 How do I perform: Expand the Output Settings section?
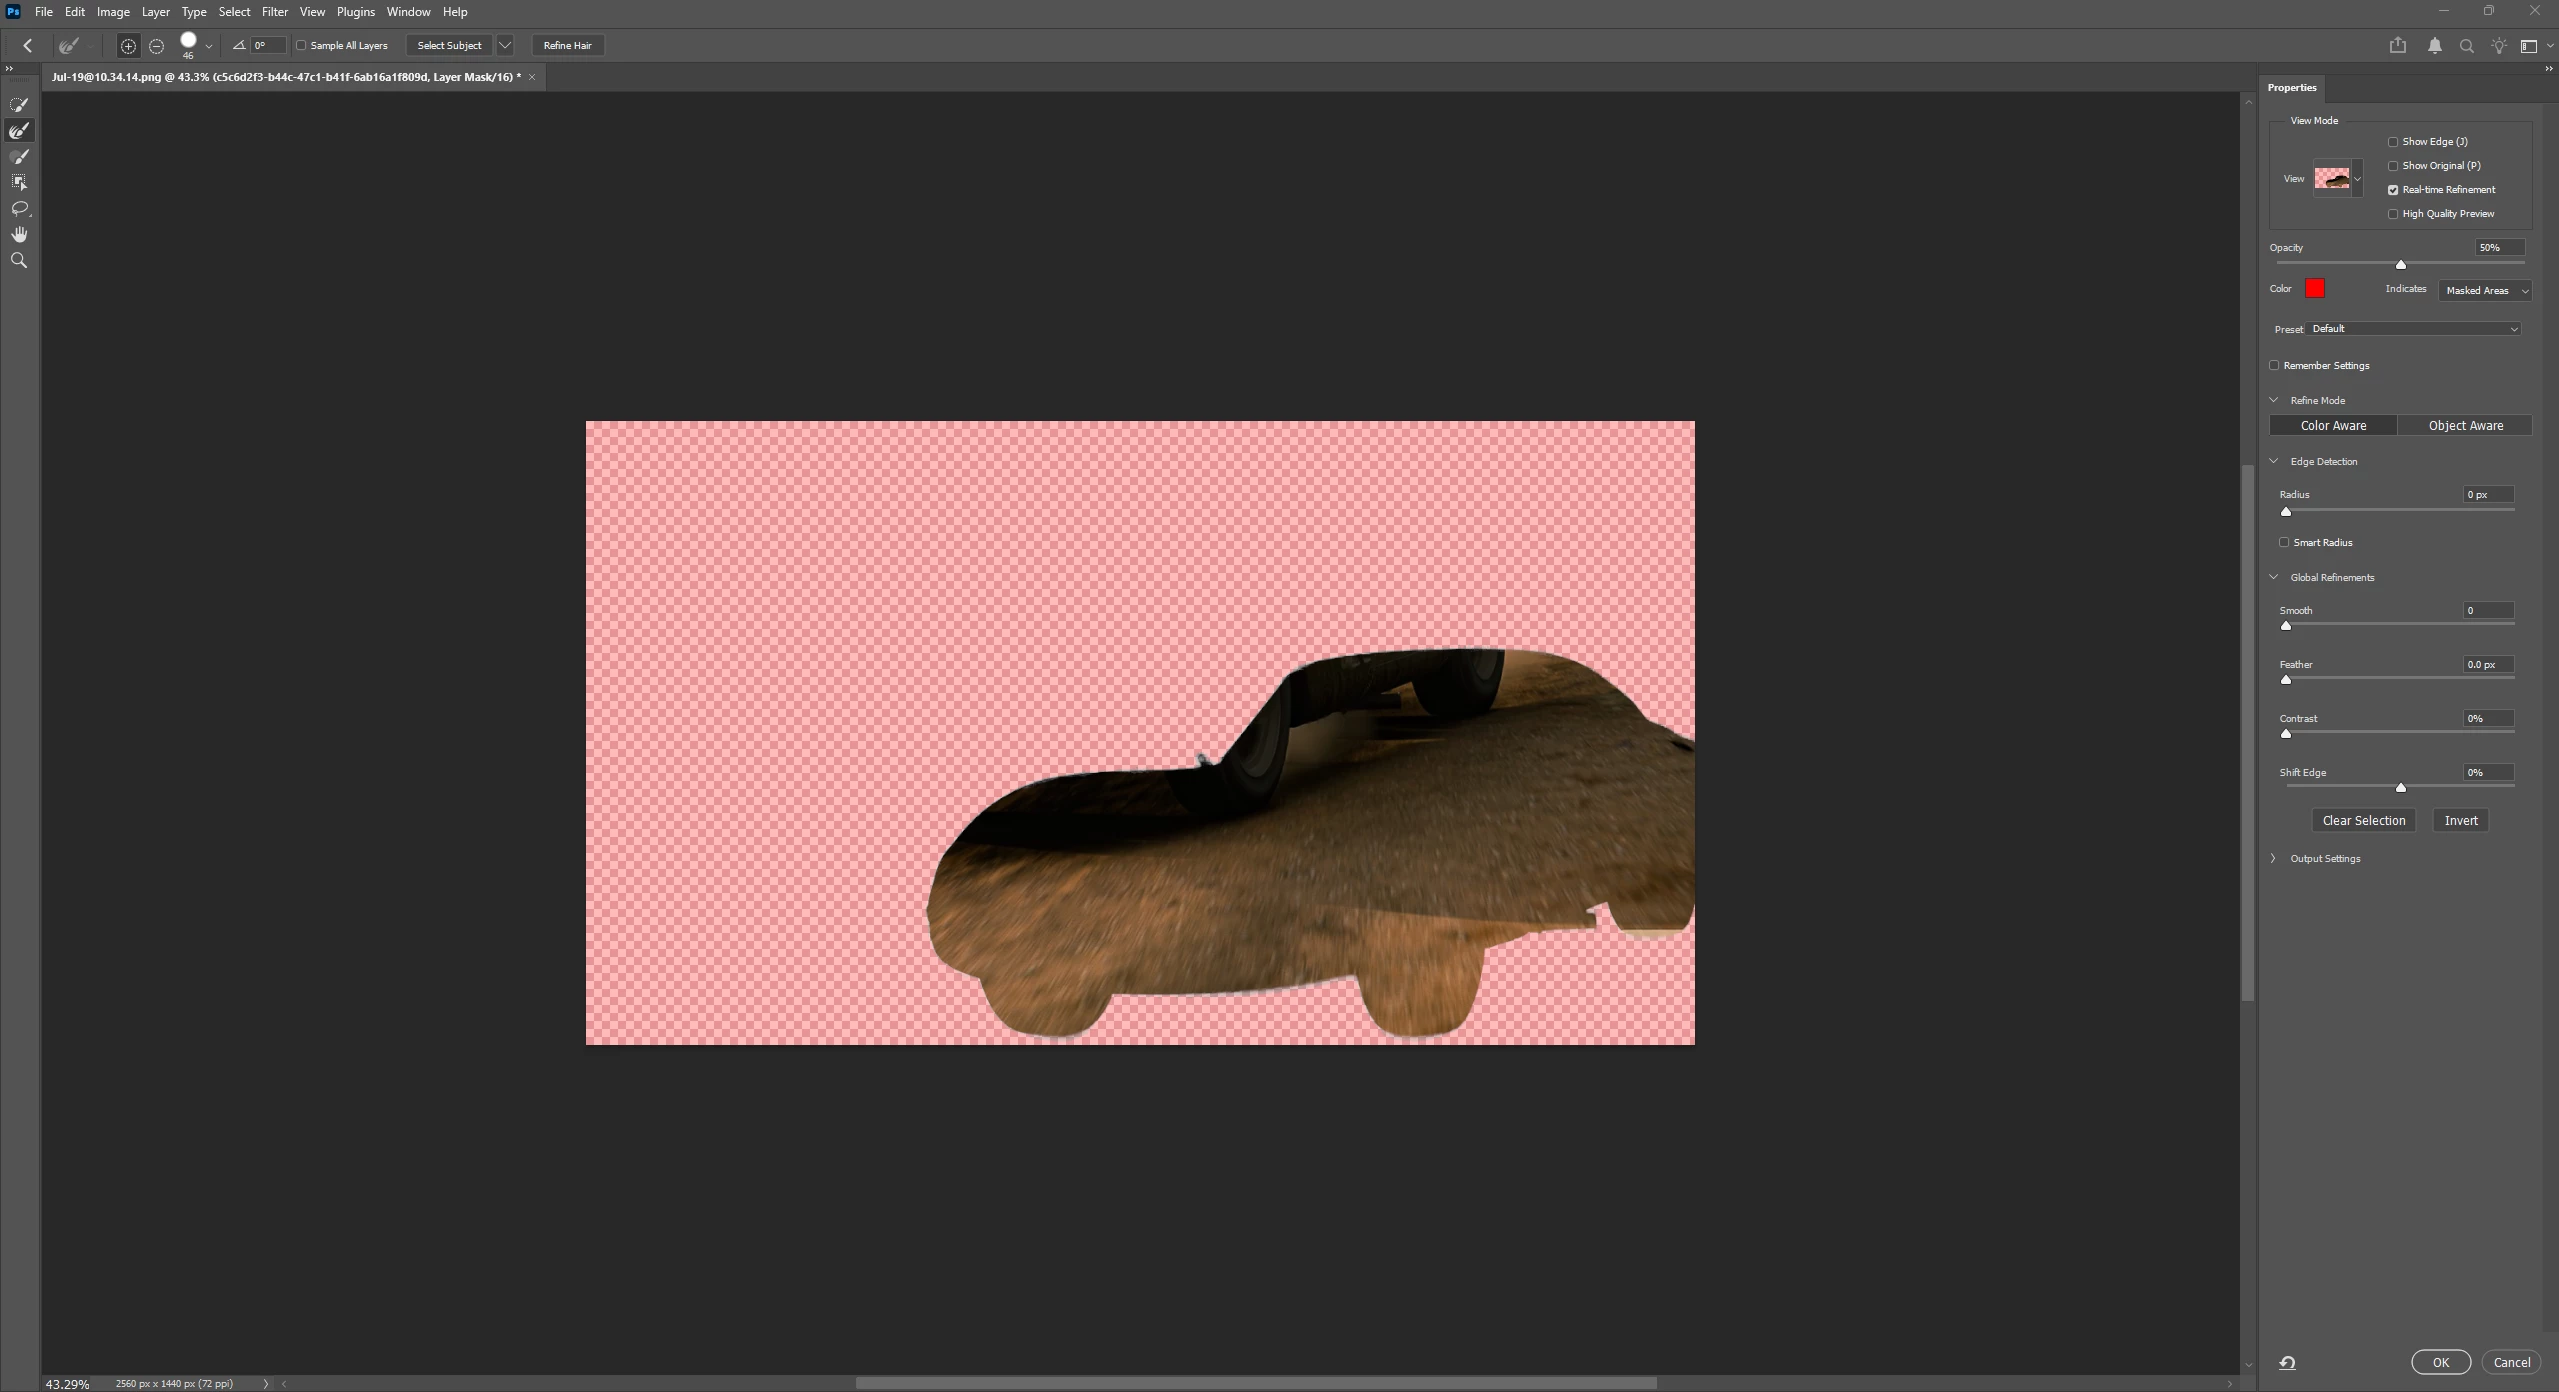pyautogui.click(x=2274, y=858)
